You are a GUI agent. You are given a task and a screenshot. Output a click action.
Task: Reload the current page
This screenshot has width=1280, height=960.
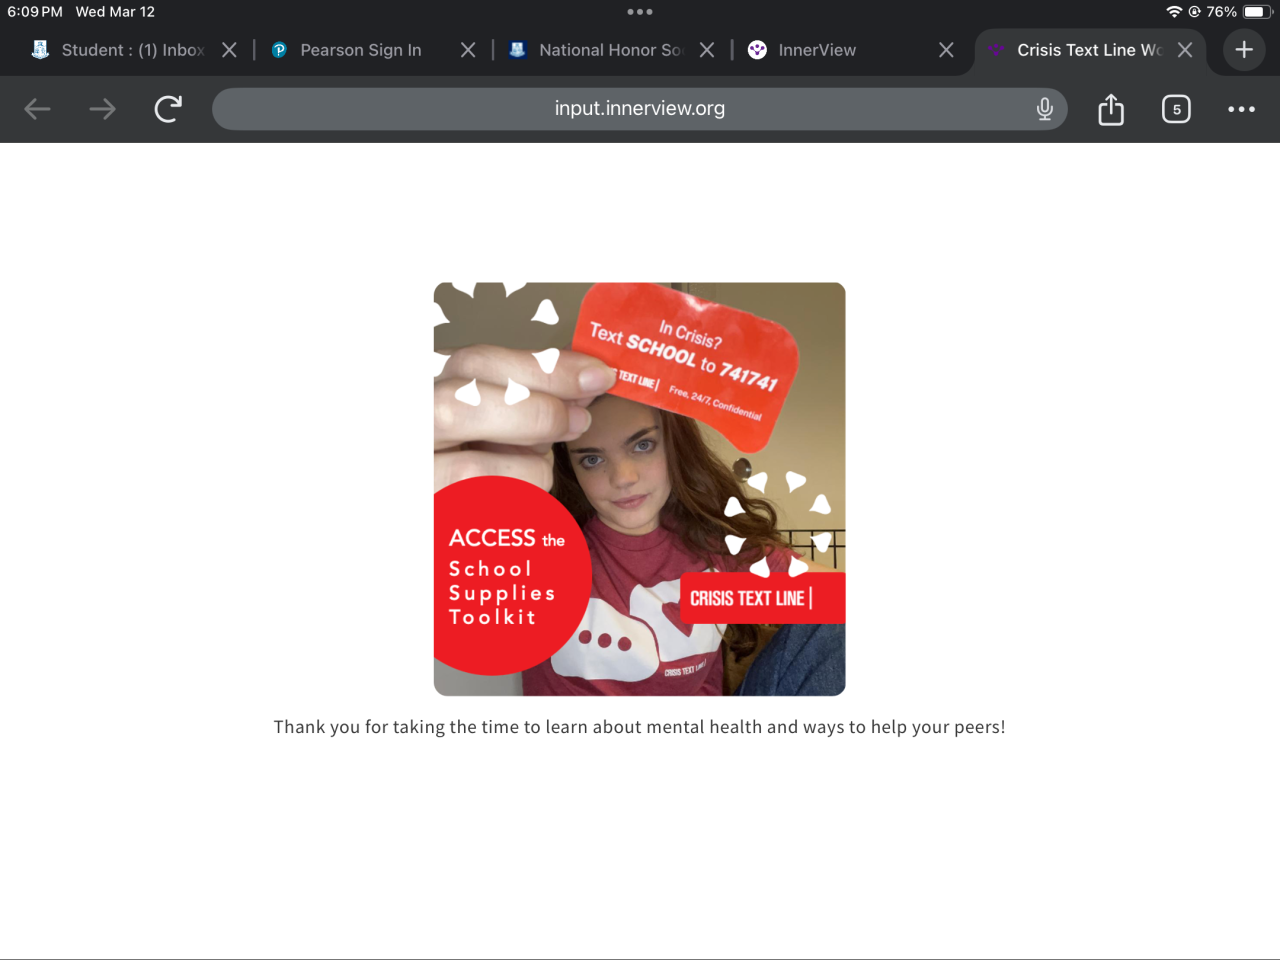coord(168,109)
